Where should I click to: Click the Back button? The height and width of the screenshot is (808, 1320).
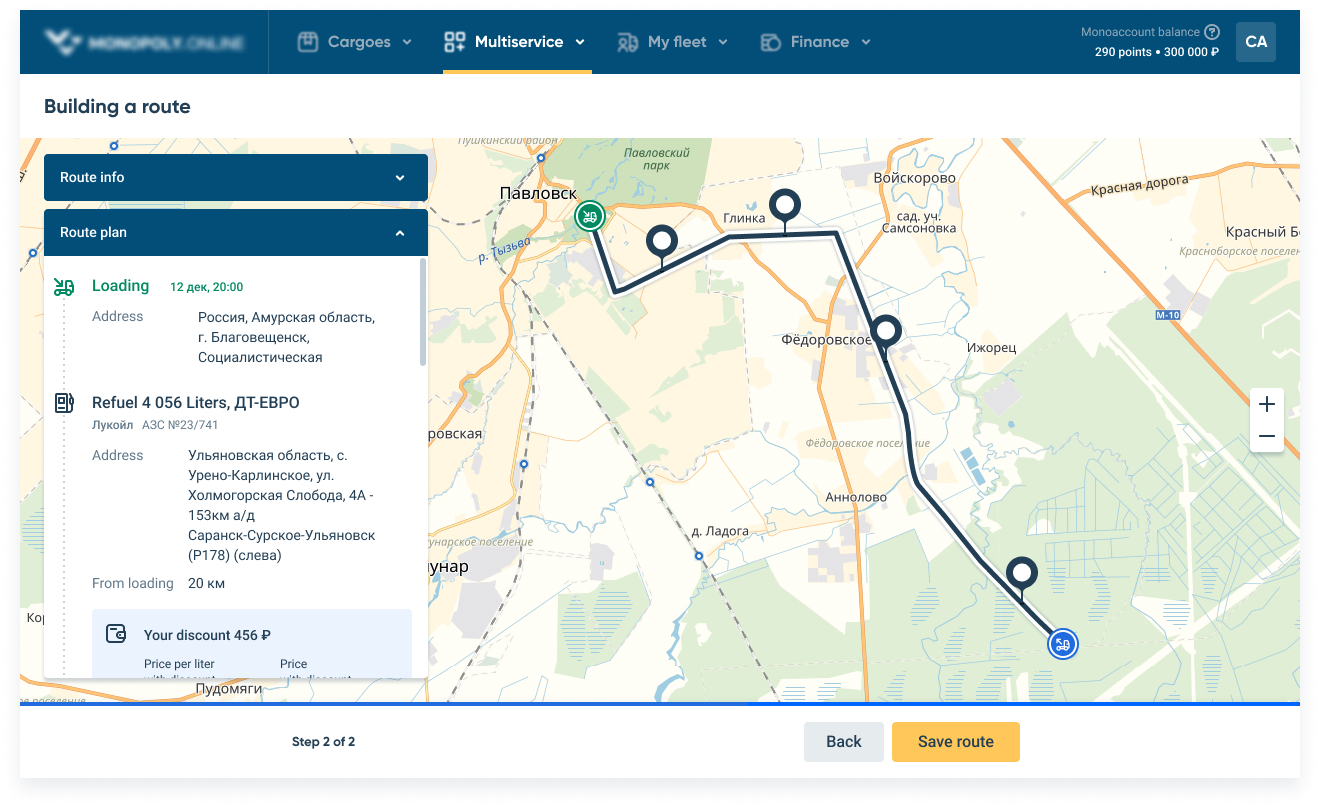click(x=844, y=742)
